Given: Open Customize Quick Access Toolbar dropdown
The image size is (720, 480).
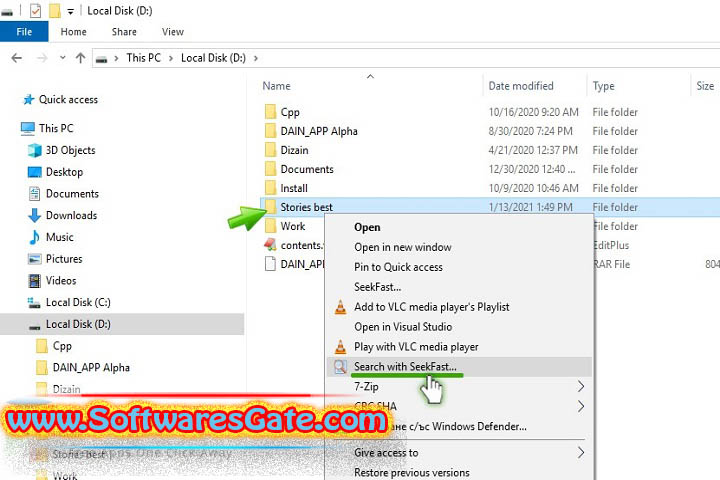Looking at the screenshot, I should point(70,11).
